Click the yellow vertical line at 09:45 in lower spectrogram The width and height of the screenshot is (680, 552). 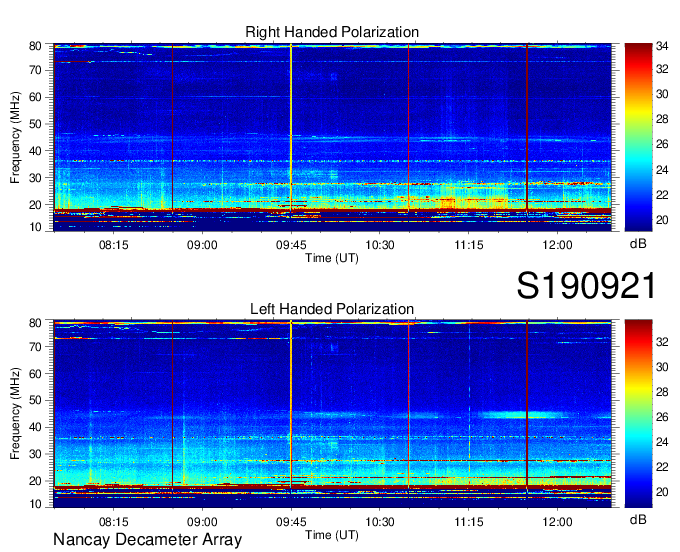(291, 403)
